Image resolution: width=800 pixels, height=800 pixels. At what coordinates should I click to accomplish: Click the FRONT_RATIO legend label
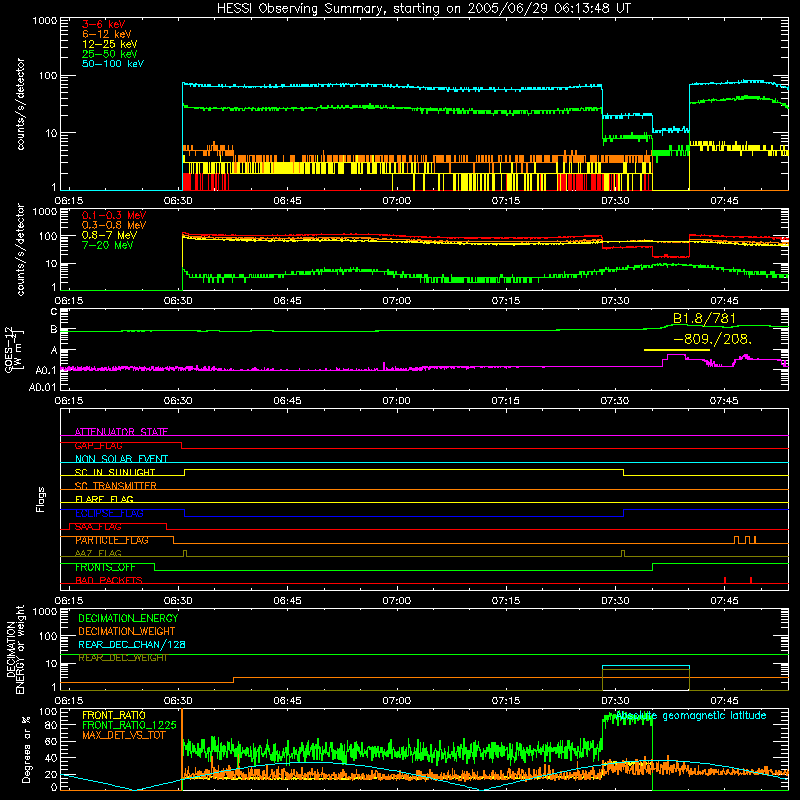point(114,715)
